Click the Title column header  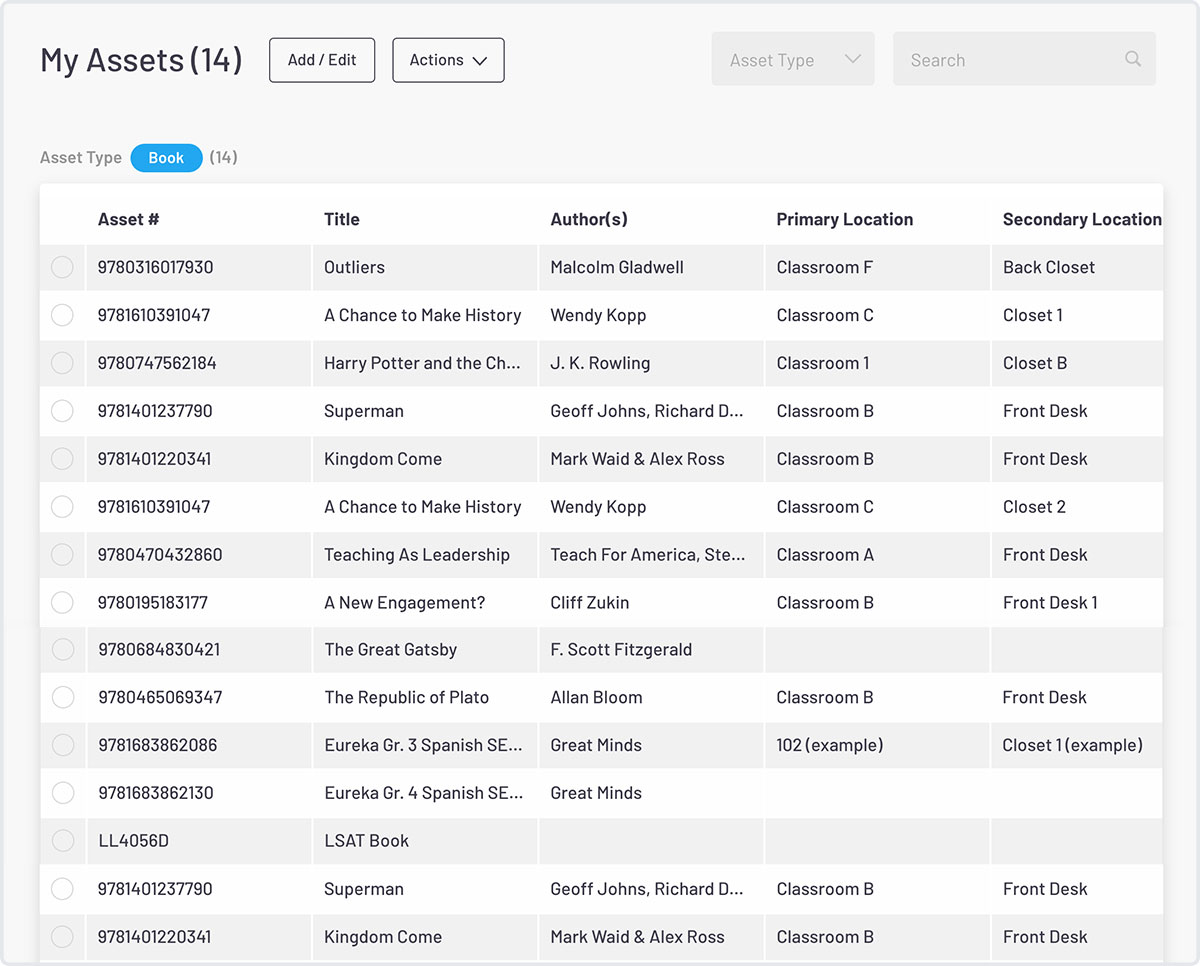coord(341,219)
